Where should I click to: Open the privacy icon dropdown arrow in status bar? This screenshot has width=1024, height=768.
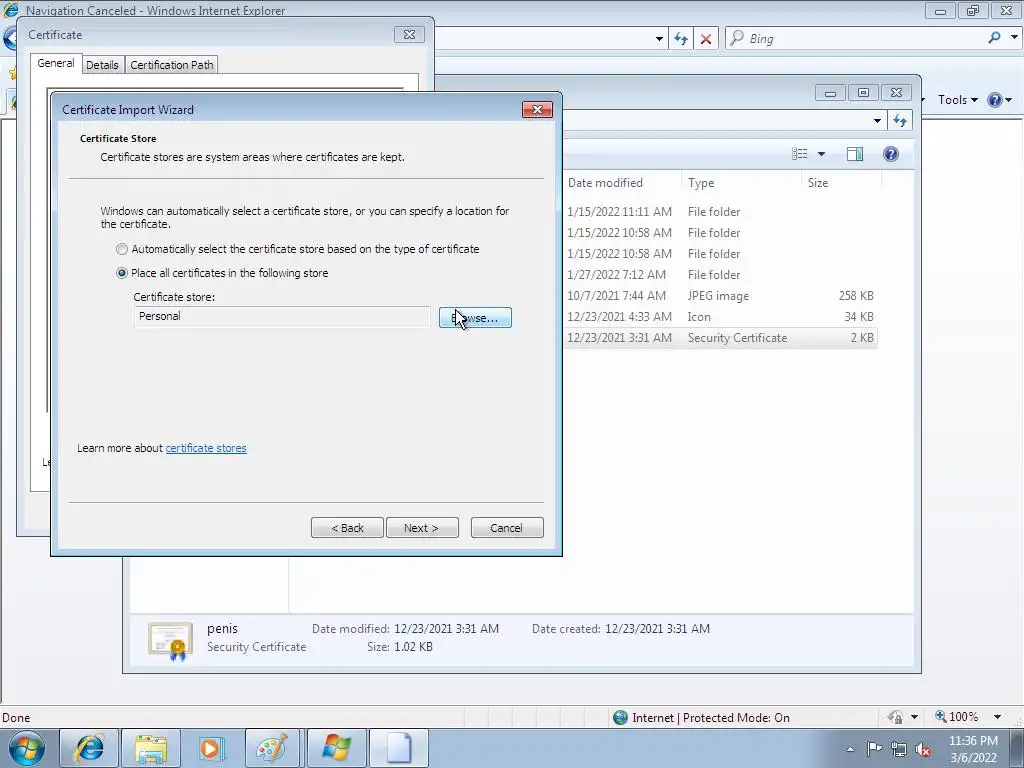click(x=914, y=717)
